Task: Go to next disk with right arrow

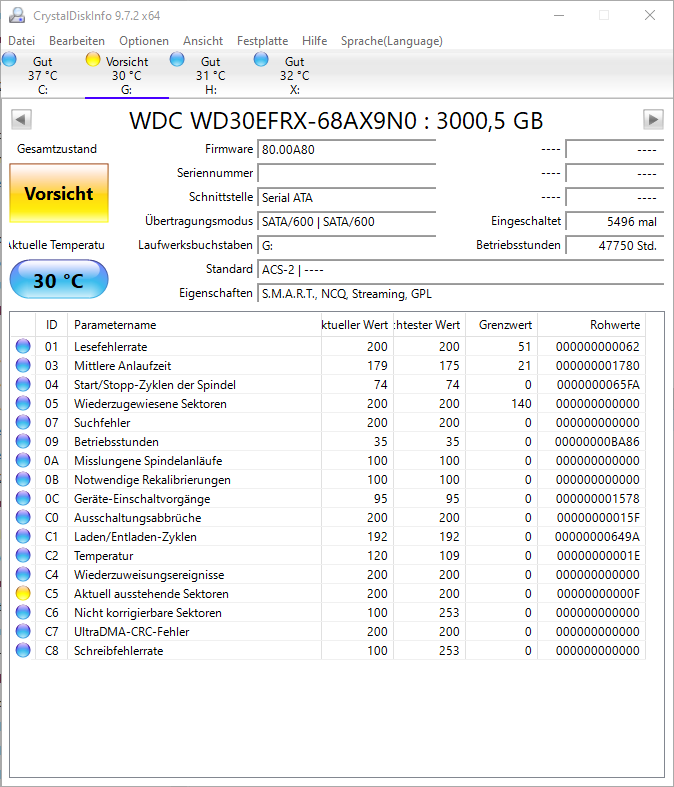Action: pyautogui.click(x=653, y=119)
